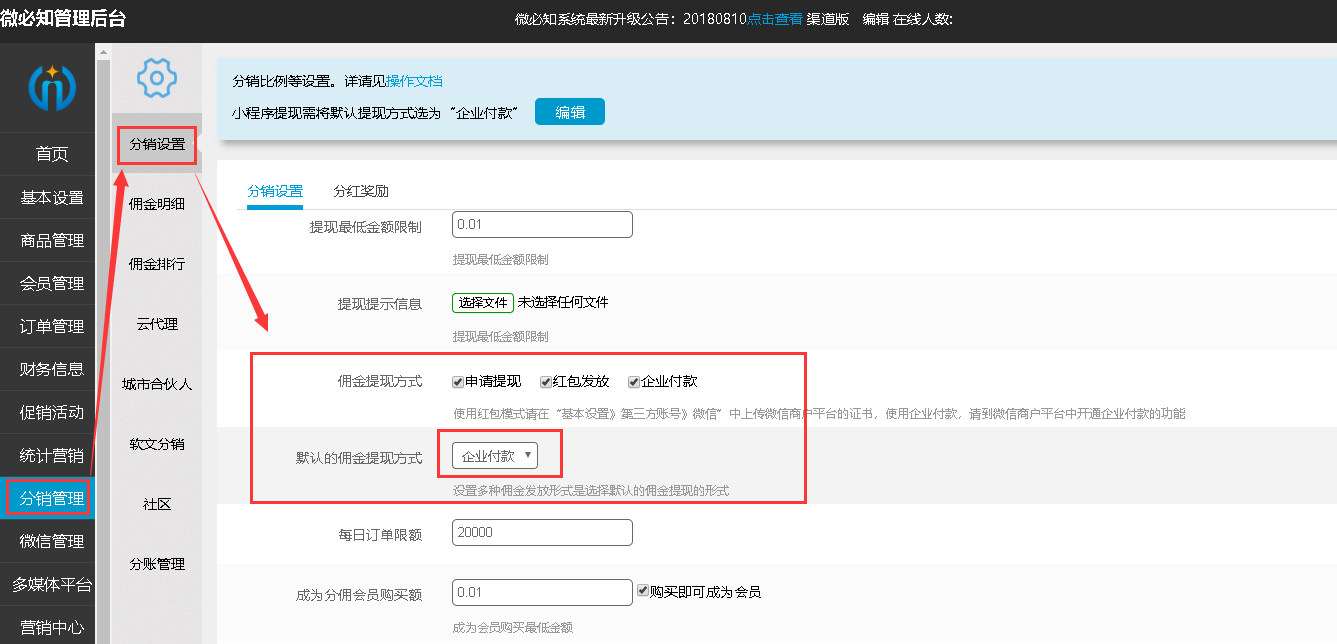Uncheck the 企业付款 checkbox
Viewport: 1337px width, 644px height.
pos(634,382)
